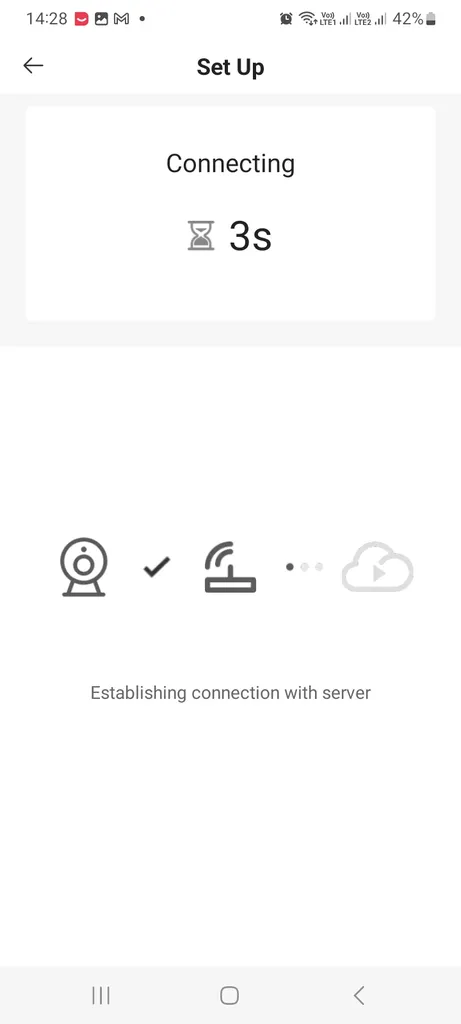Tap the Connecting label
461x1024 pixels.
tap(230, 163)
